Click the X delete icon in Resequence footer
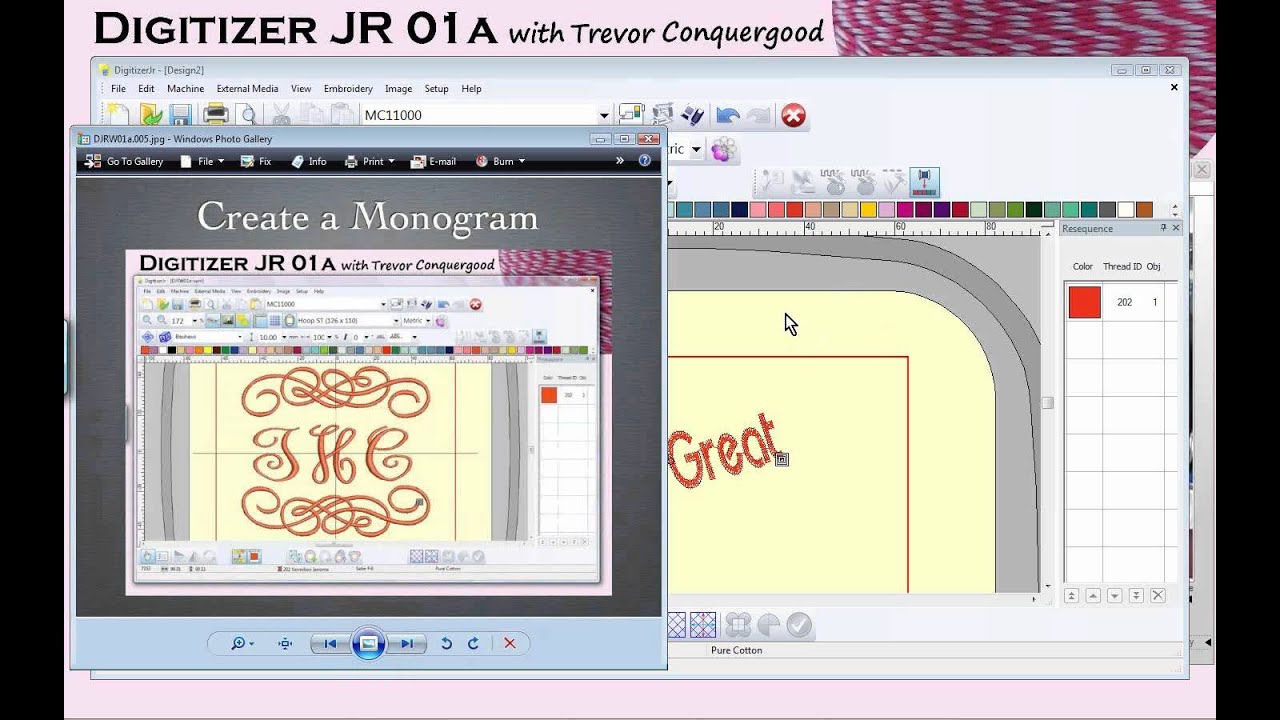 [1158, 595]
